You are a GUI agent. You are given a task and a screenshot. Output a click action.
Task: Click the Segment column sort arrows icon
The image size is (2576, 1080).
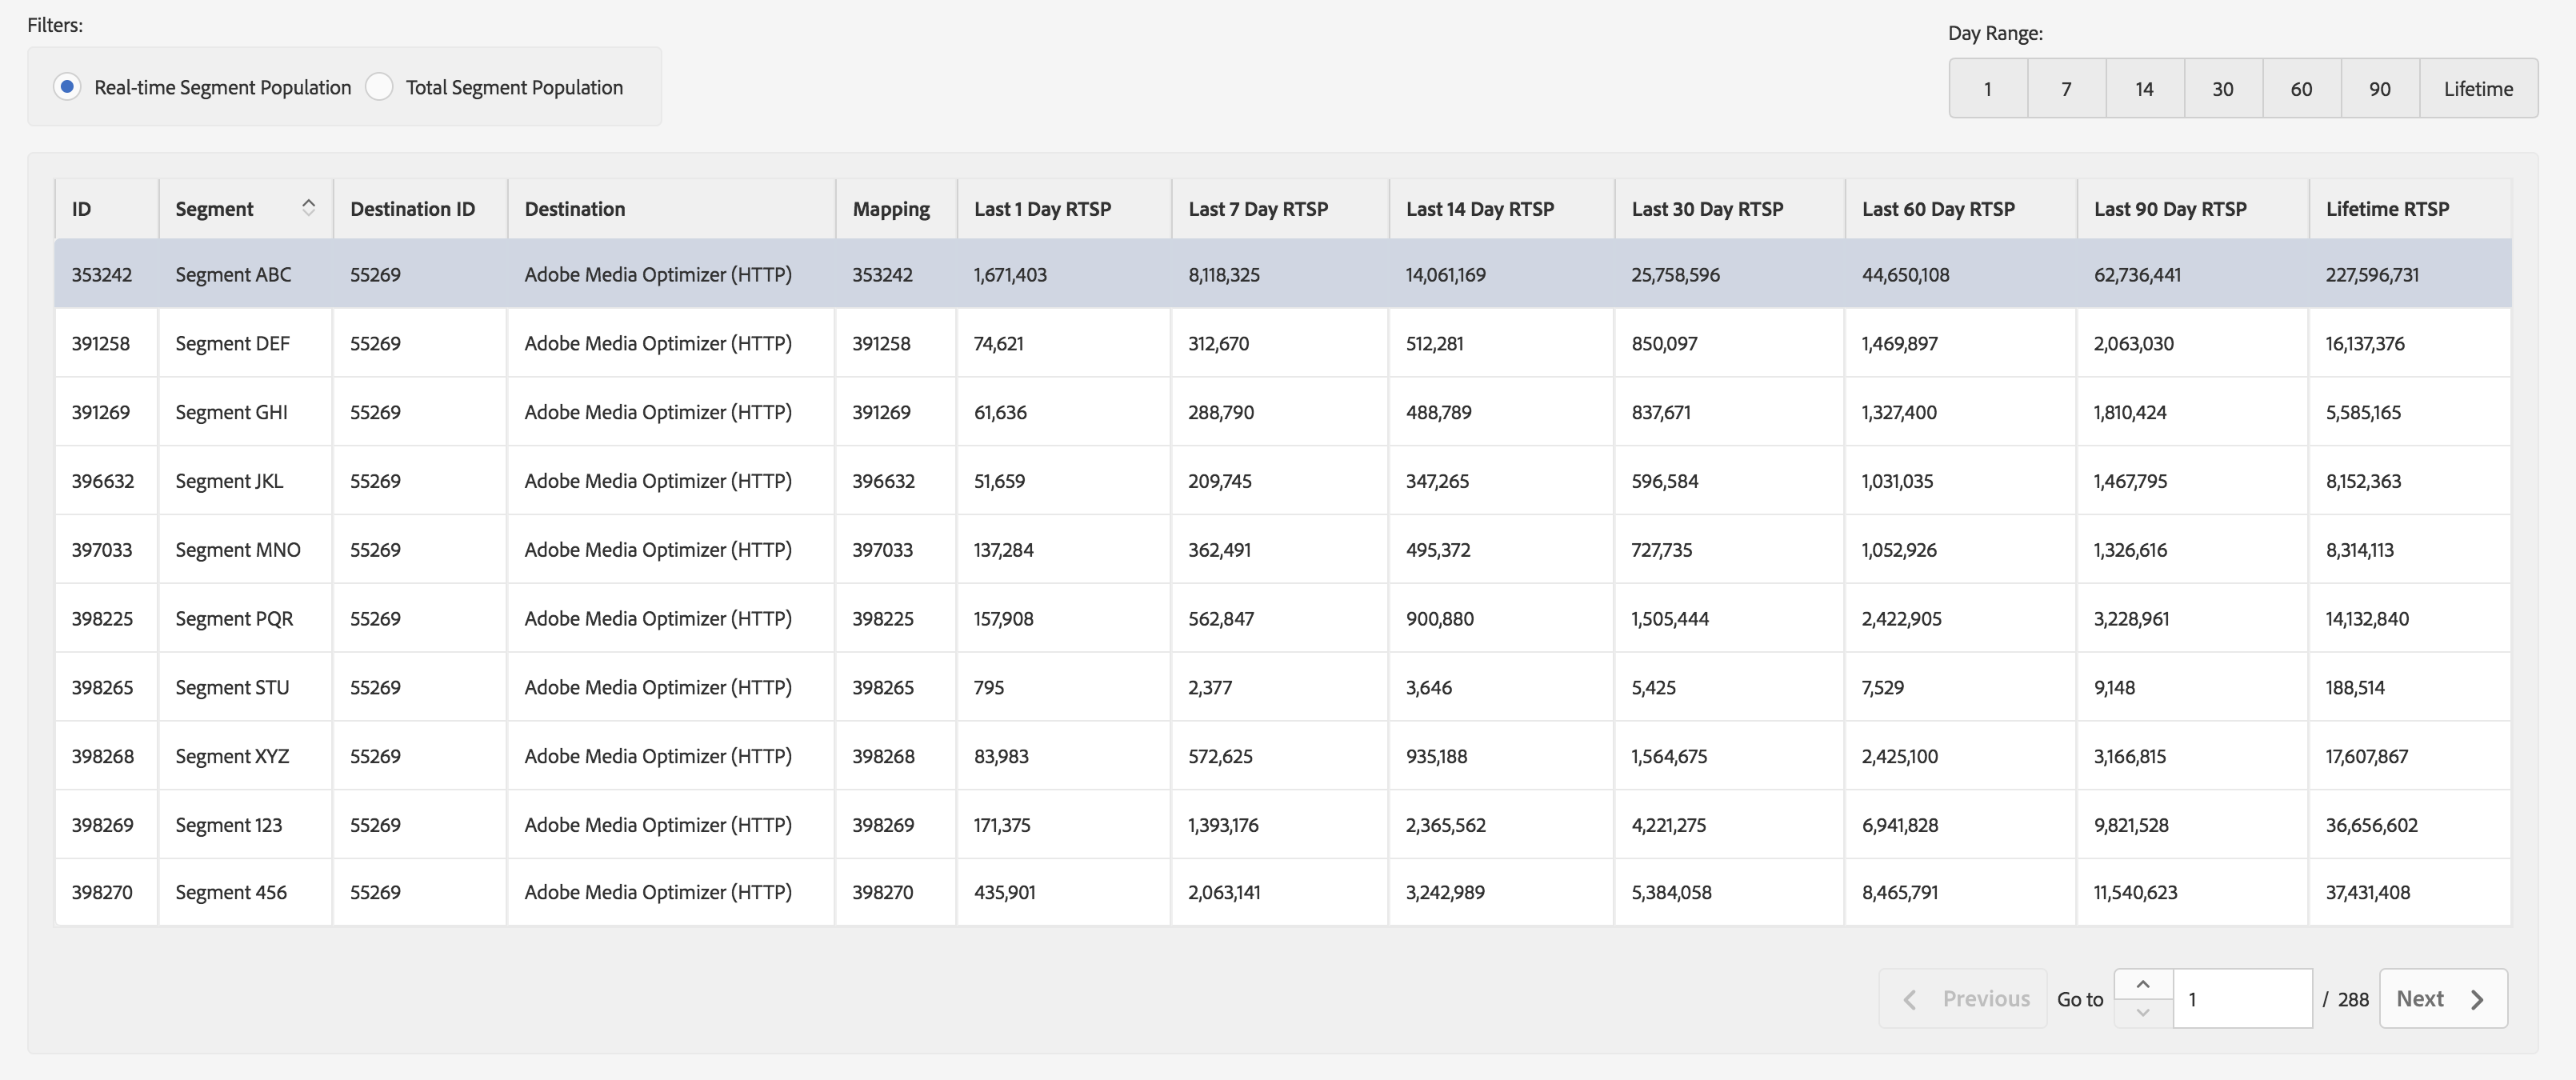308,207
